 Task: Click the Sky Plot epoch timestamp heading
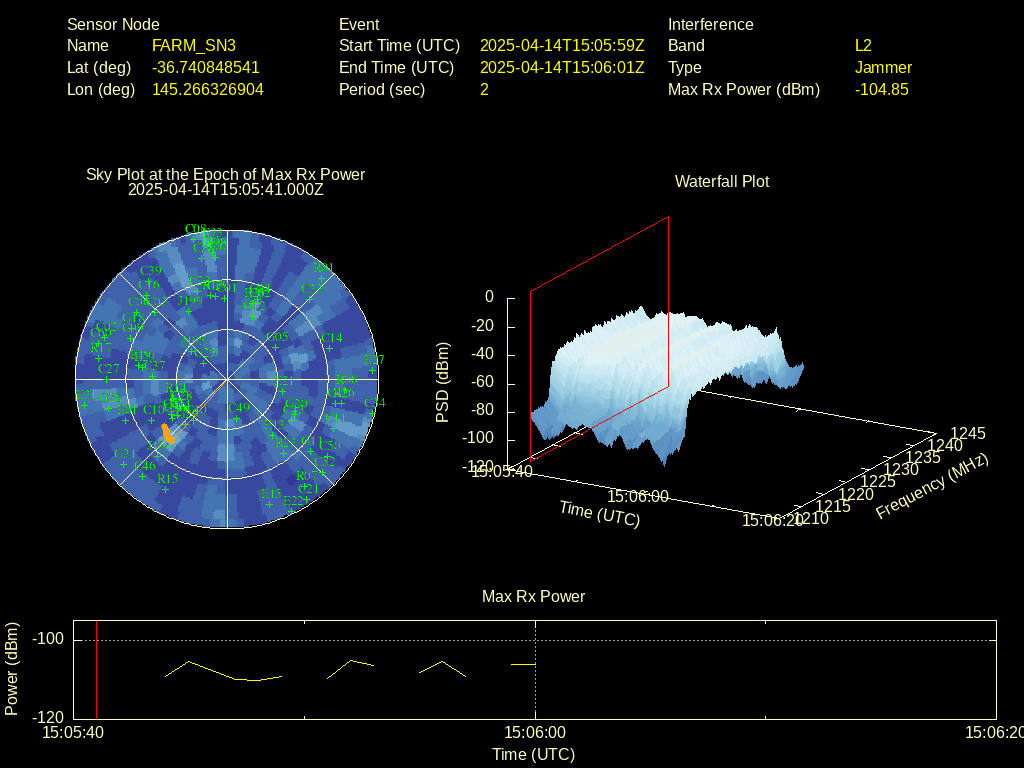pyautogui.click(x=225, y=189)
